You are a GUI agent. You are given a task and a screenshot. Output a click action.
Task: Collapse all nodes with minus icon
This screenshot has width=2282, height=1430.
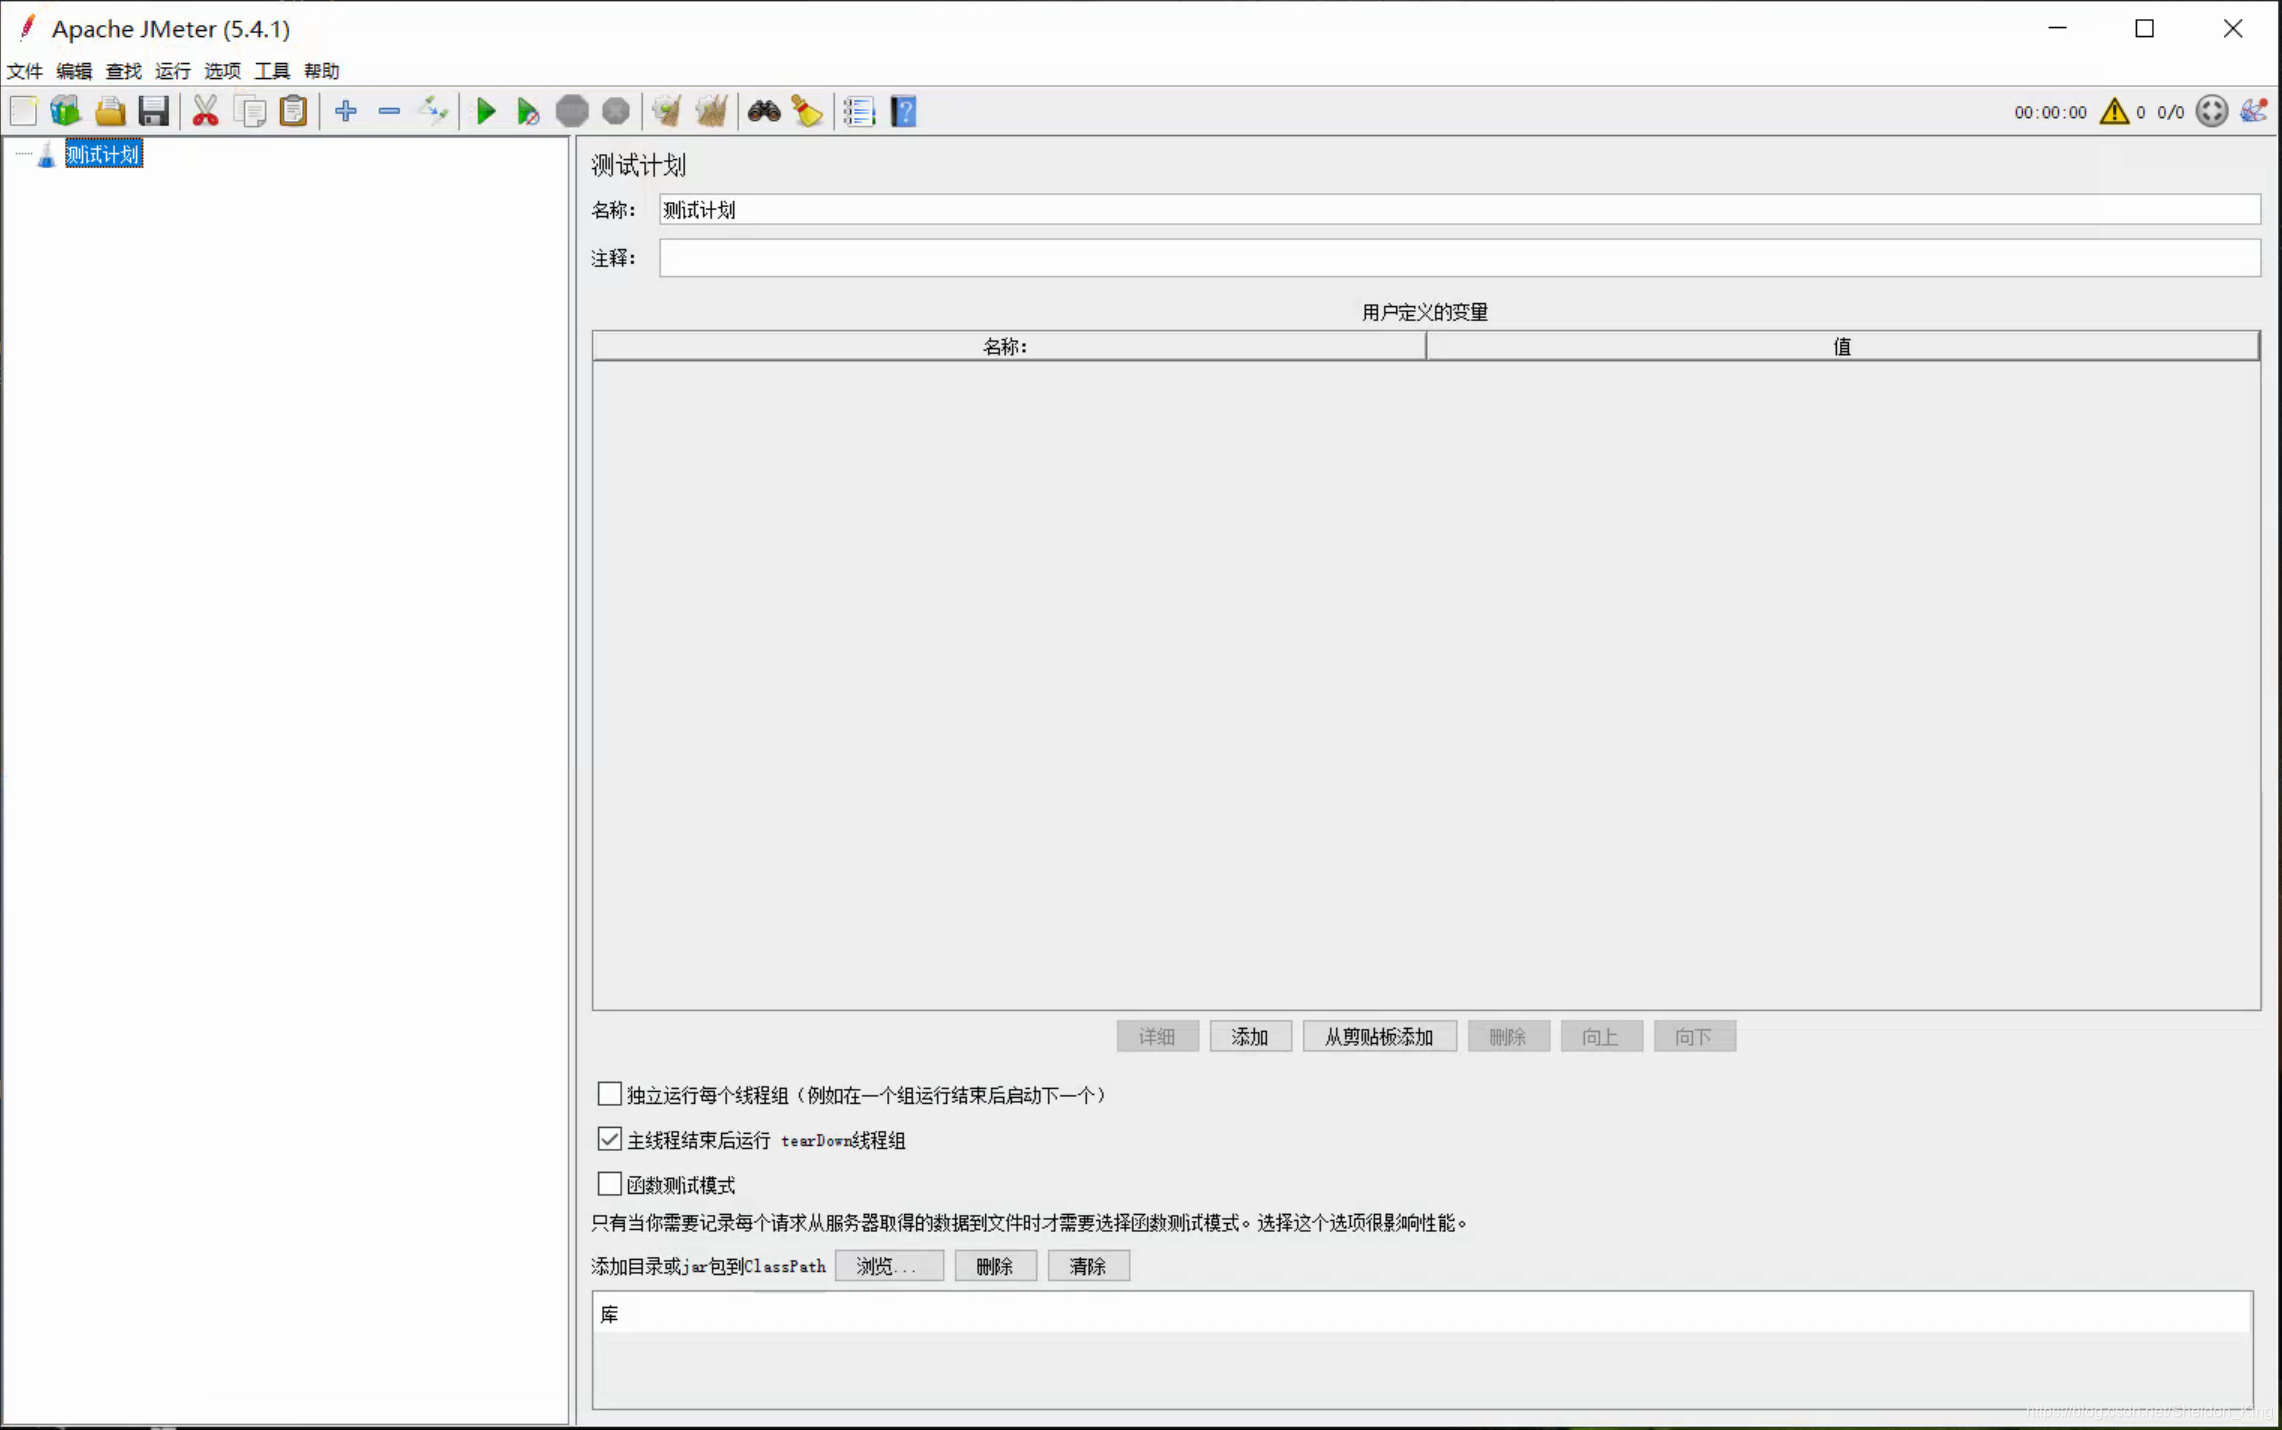pos(389,111)
